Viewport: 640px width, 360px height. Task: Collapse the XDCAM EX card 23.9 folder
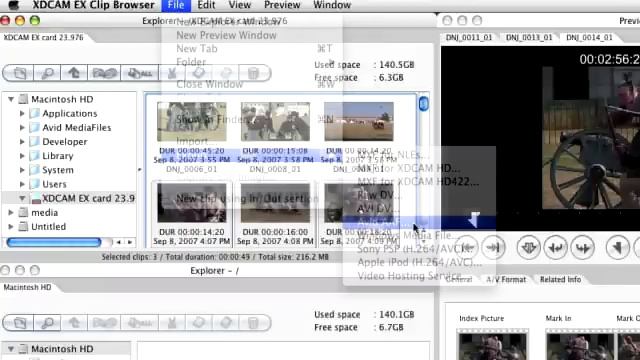click(x=22, y=198)
